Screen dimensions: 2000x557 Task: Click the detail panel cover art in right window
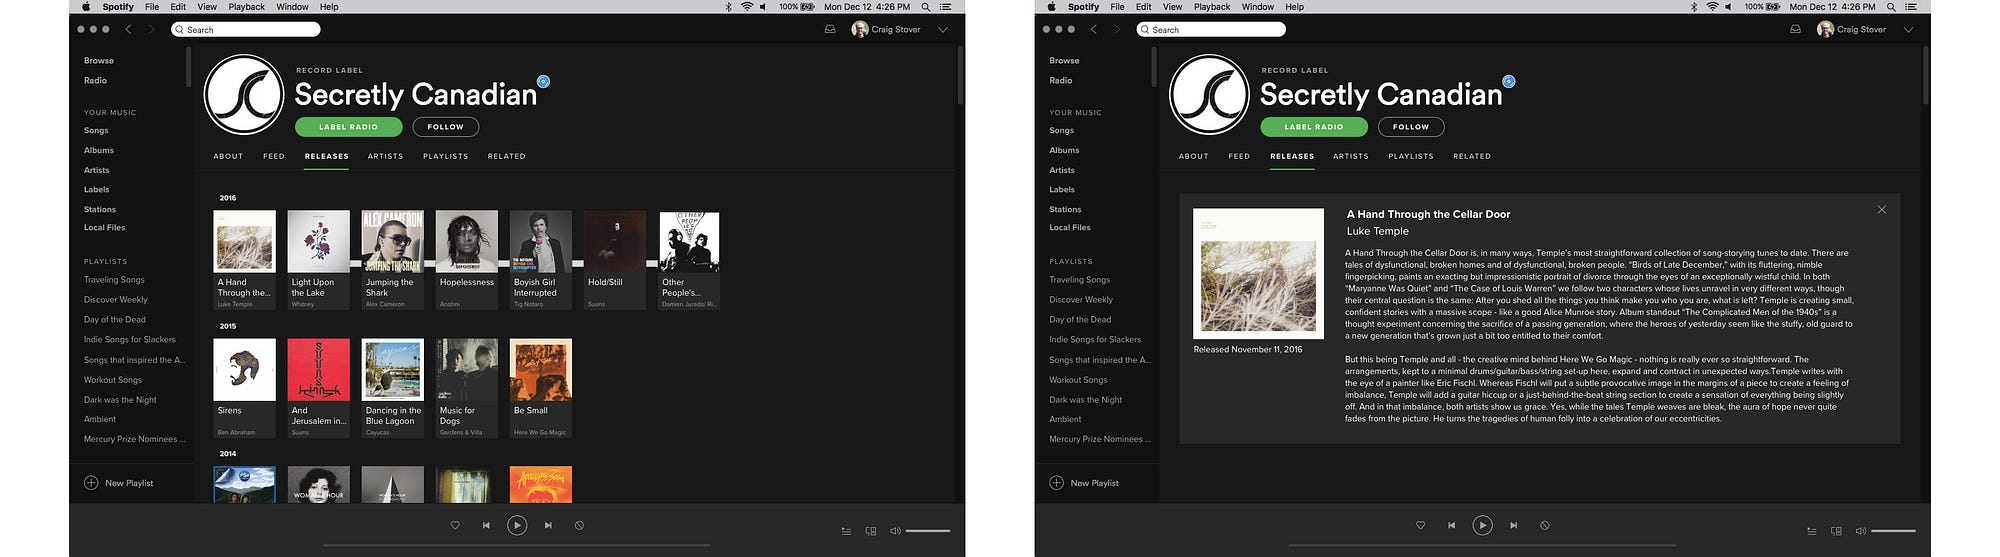pyautogui.click(x=1258, y=274)
